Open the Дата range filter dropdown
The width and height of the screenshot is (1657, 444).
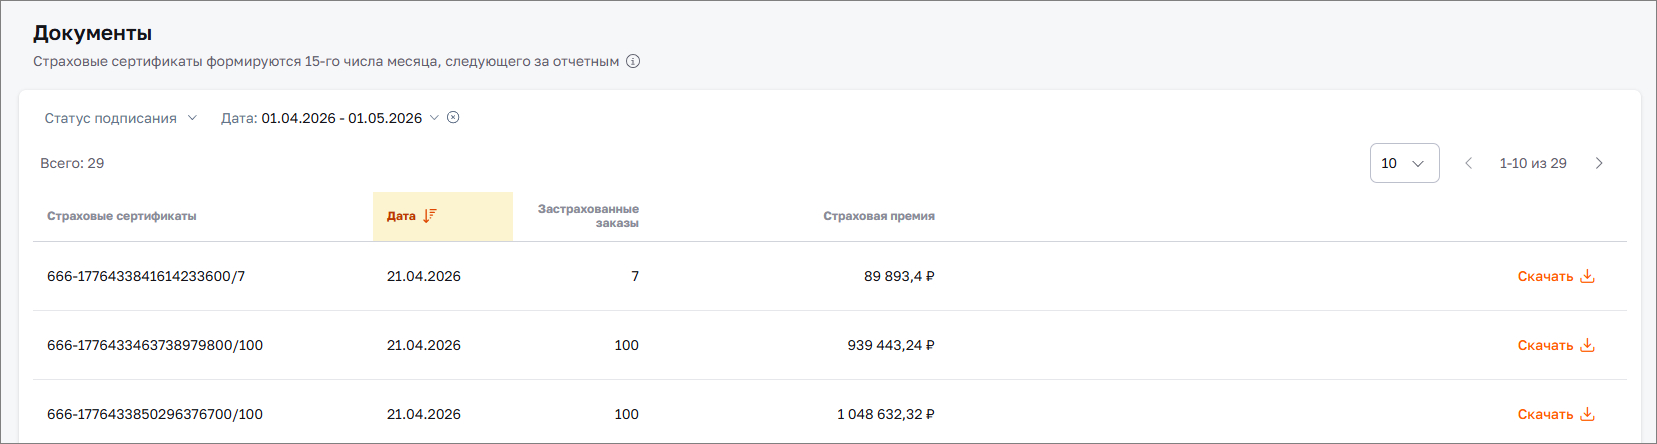coord(330,118)
